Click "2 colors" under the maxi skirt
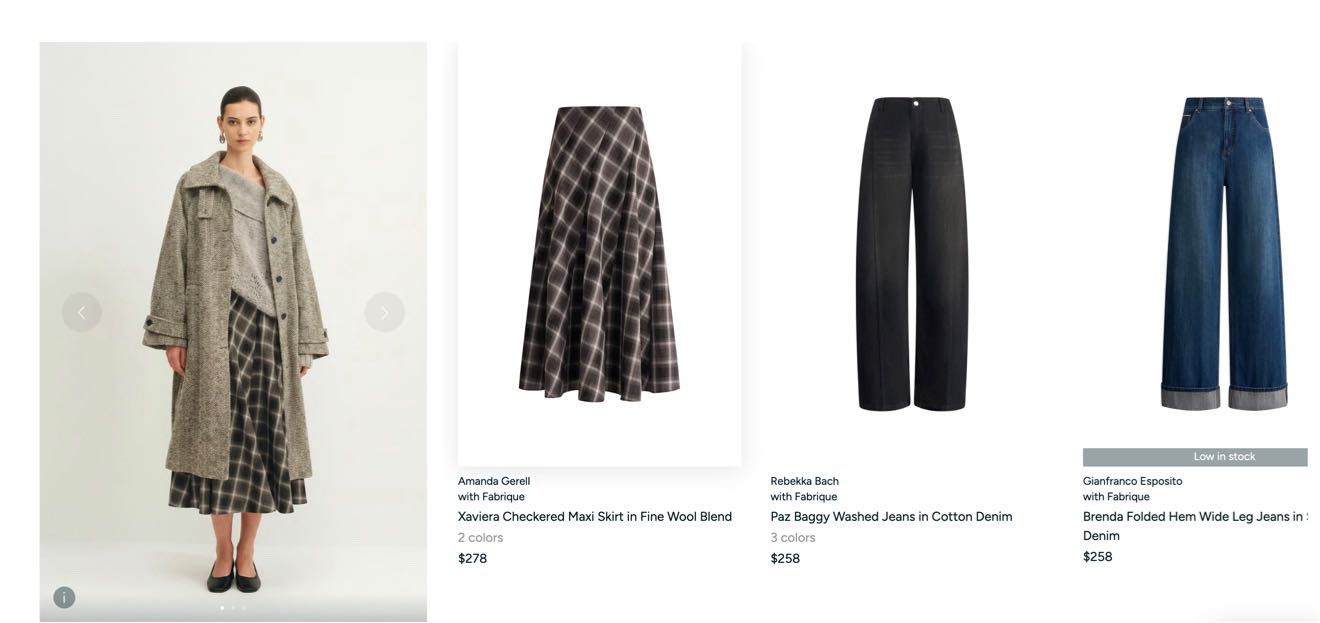The width and height of the screenshot is (1320, 623). click(480, 538)
